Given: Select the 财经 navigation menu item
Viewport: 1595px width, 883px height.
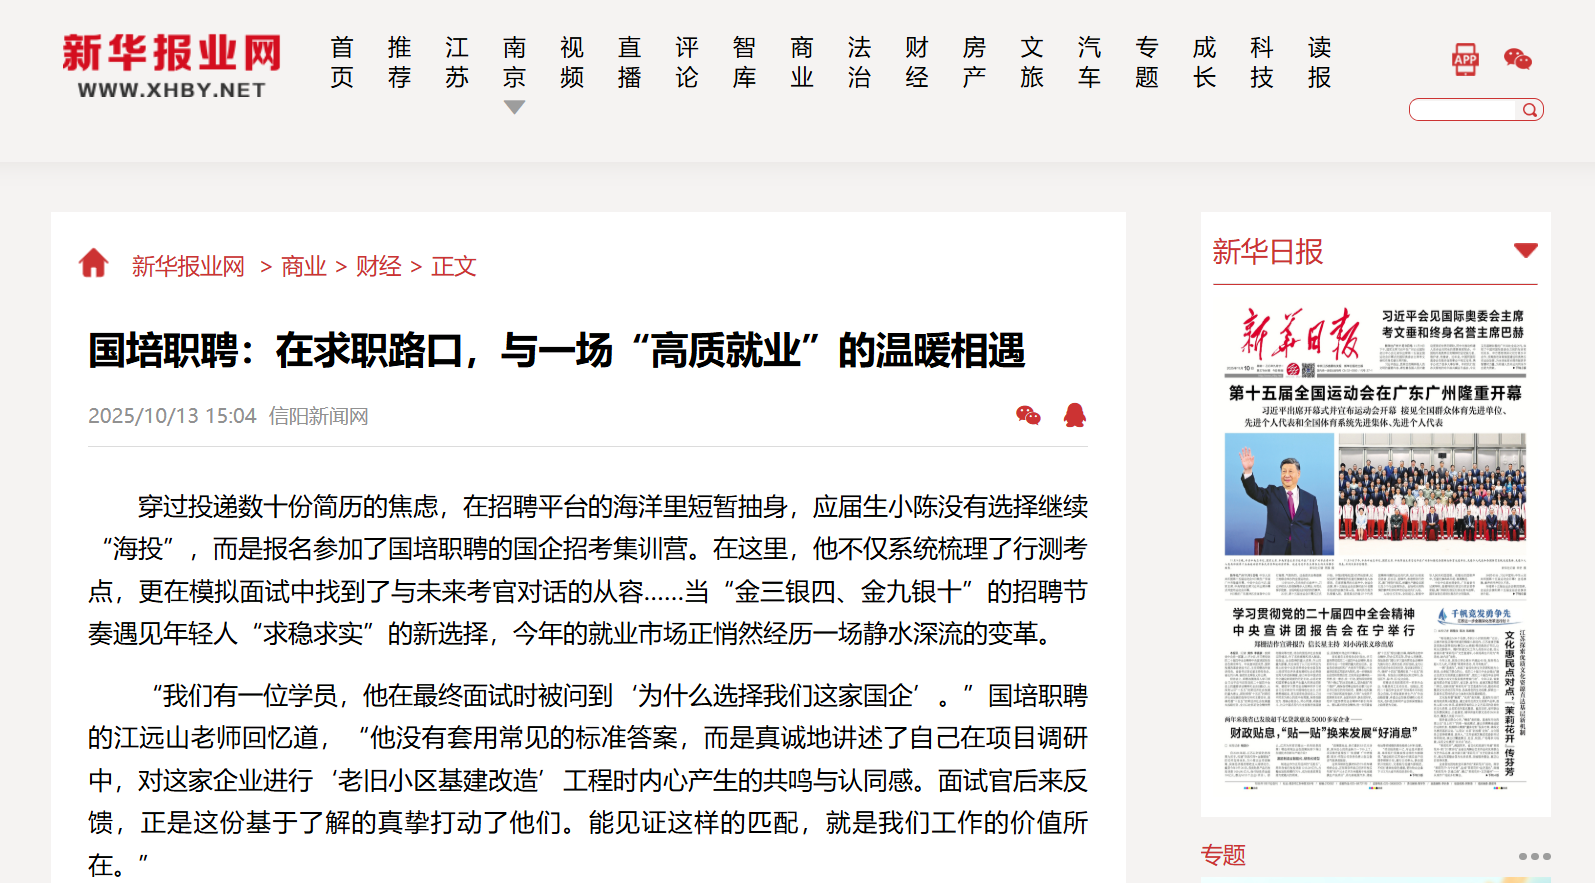Looking at the screenshot, I should click(x=917, y=62).
